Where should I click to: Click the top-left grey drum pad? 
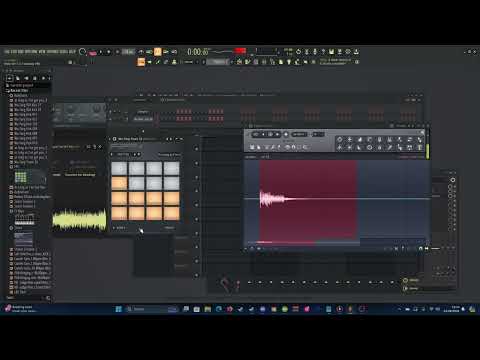pos(119,168)
